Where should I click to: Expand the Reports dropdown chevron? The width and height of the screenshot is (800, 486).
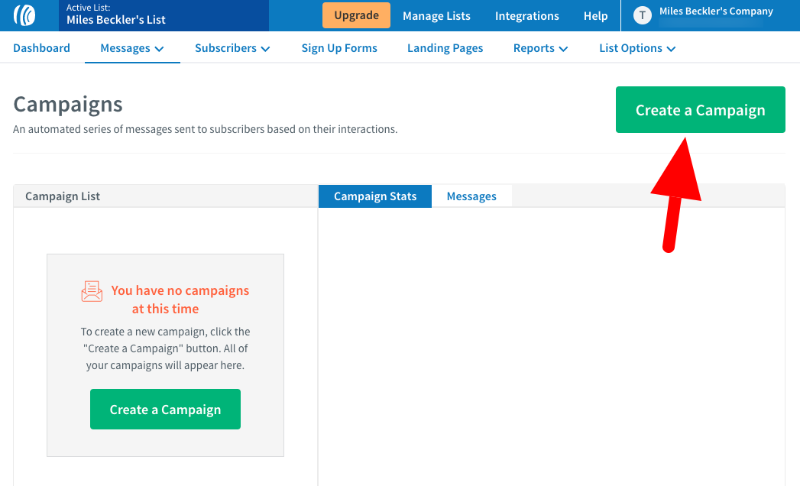[563, 48]
